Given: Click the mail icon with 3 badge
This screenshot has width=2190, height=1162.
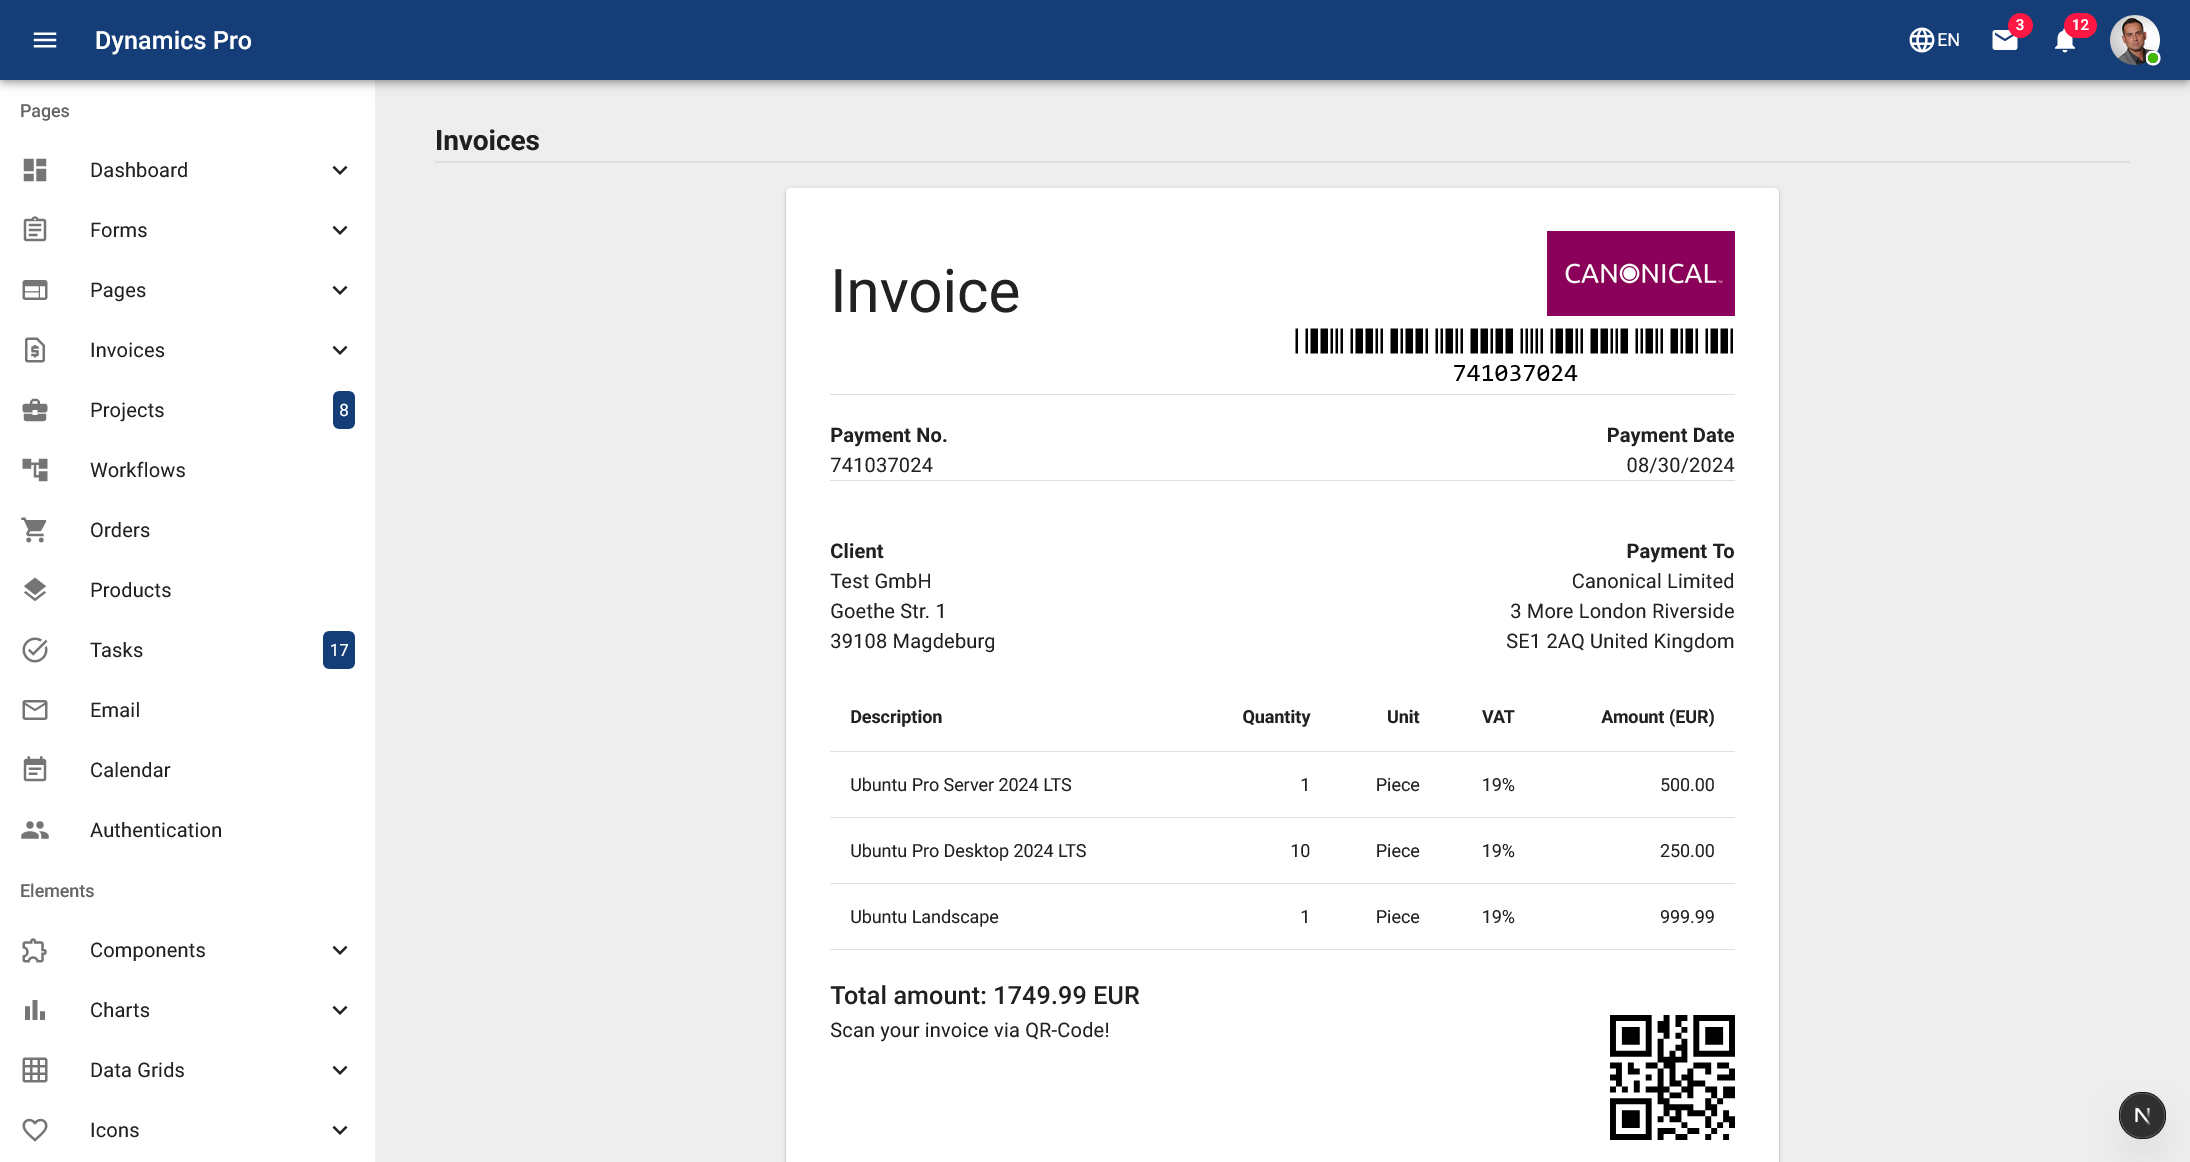Looking at the screenshot, I should pos(2005,40).
